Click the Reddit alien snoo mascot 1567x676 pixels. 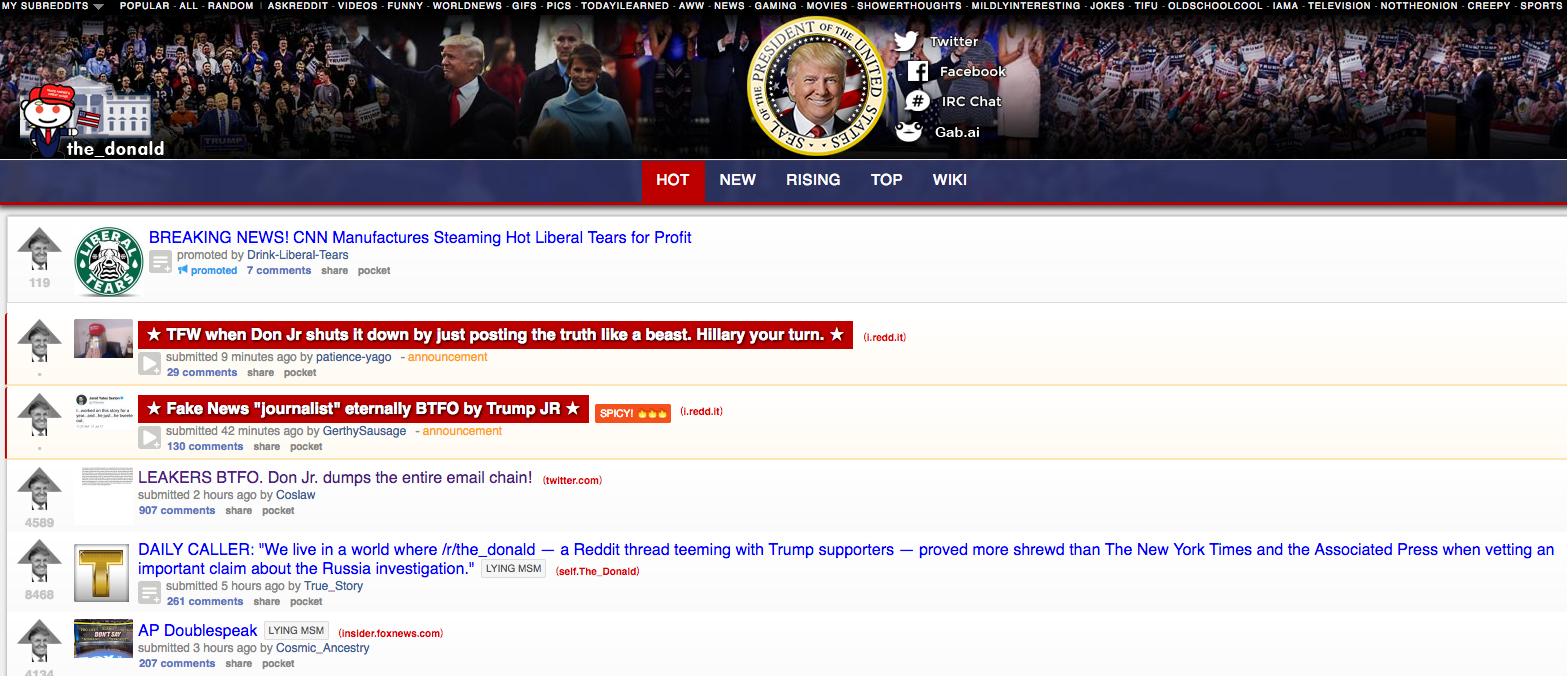click(x=46, y=120)
